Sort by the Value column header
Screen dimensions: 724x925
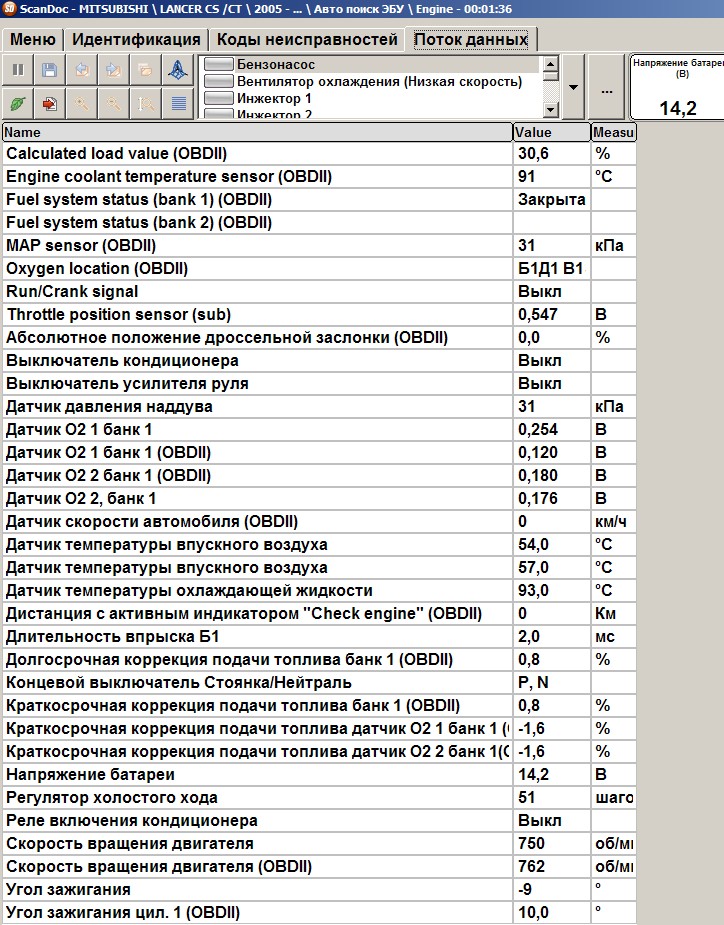[552, 132]
